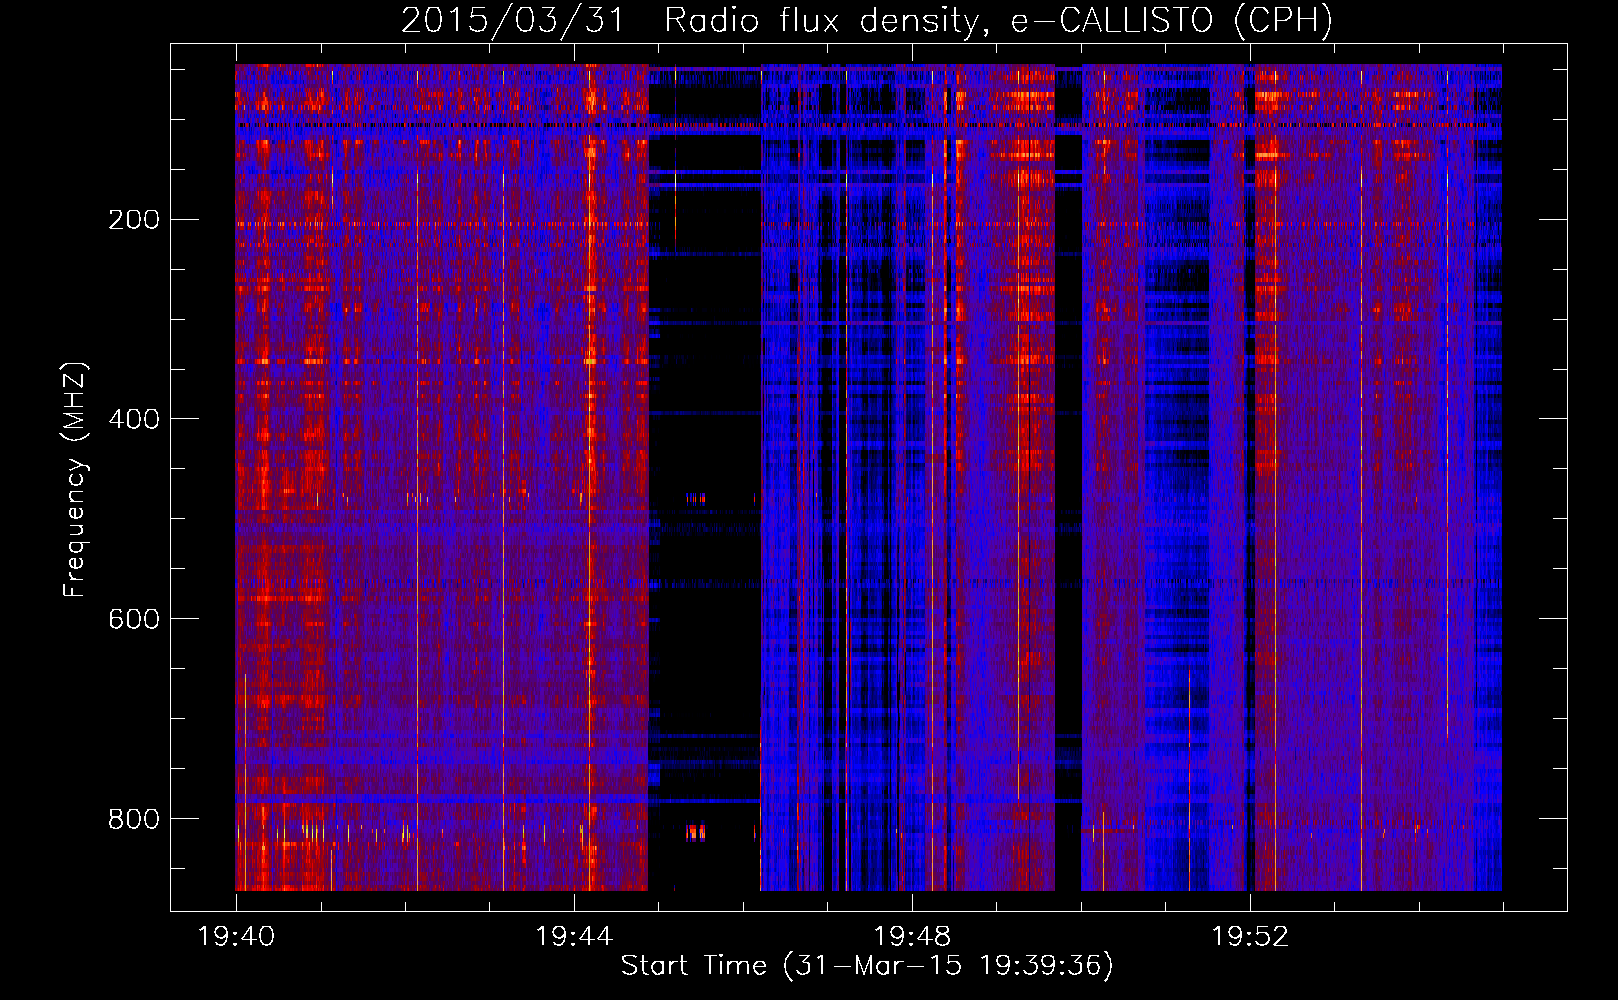Click the "Start Time (31-Mar-15 19:39:36)" label
1618x1000 pixels.
tap(867, 966)
